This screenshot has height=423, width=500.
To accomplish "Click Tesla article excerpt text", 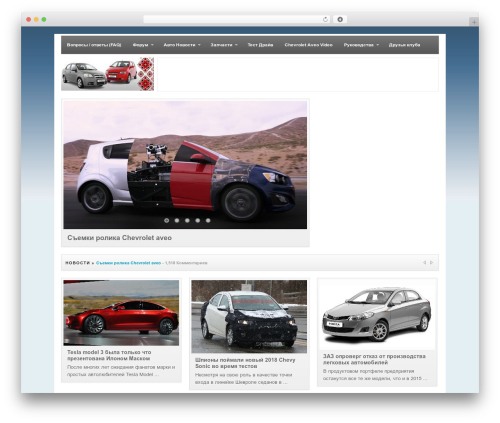I will click(121, 371).
